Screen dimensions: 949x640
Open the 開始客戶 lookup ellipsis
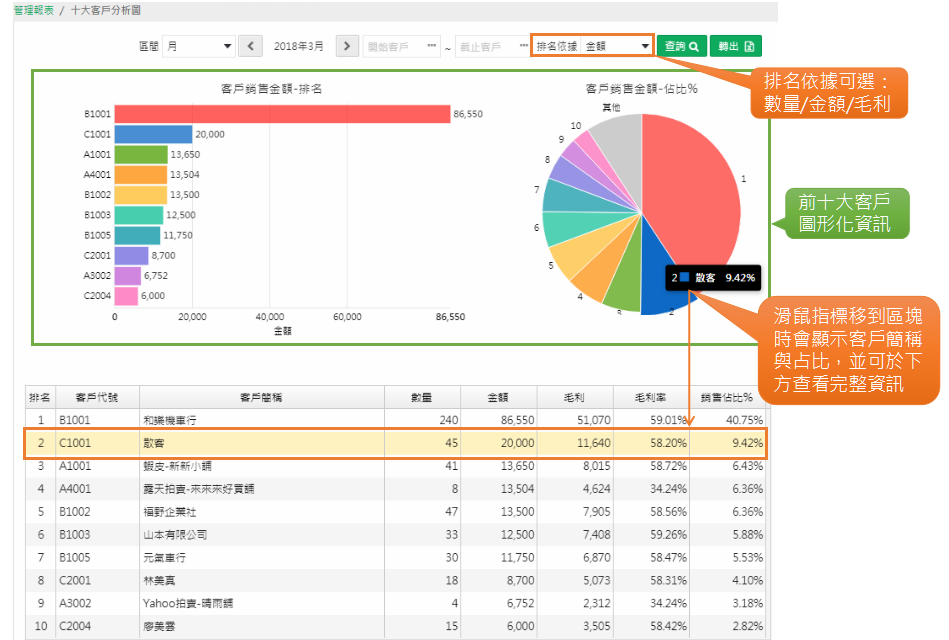[431, 46]
